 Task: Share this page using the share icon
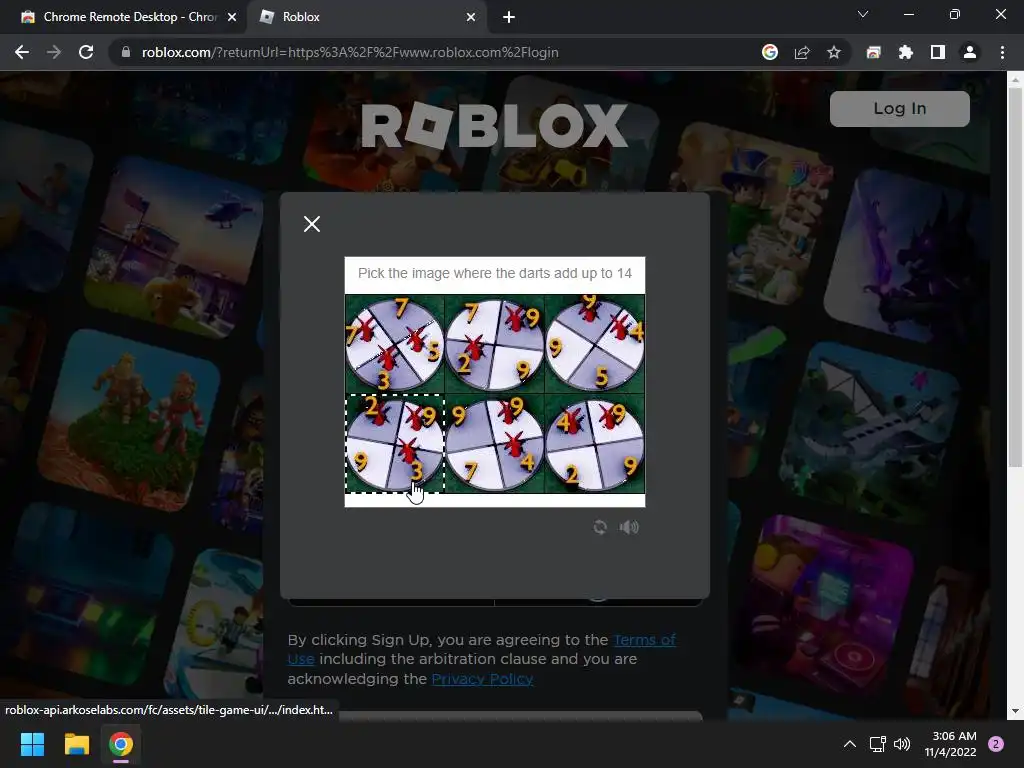tap(802, 52)
